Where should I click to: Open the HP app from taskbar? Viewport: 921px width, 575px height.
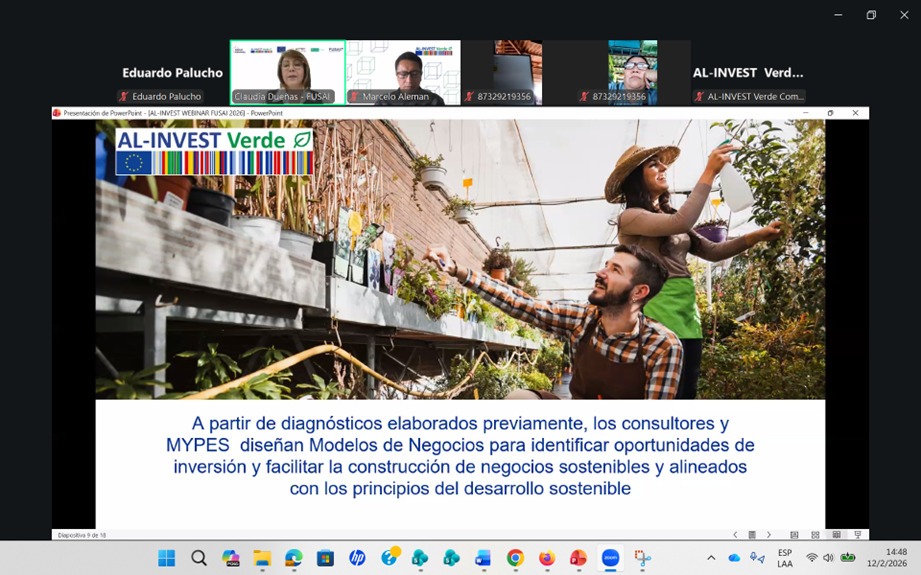357,558
